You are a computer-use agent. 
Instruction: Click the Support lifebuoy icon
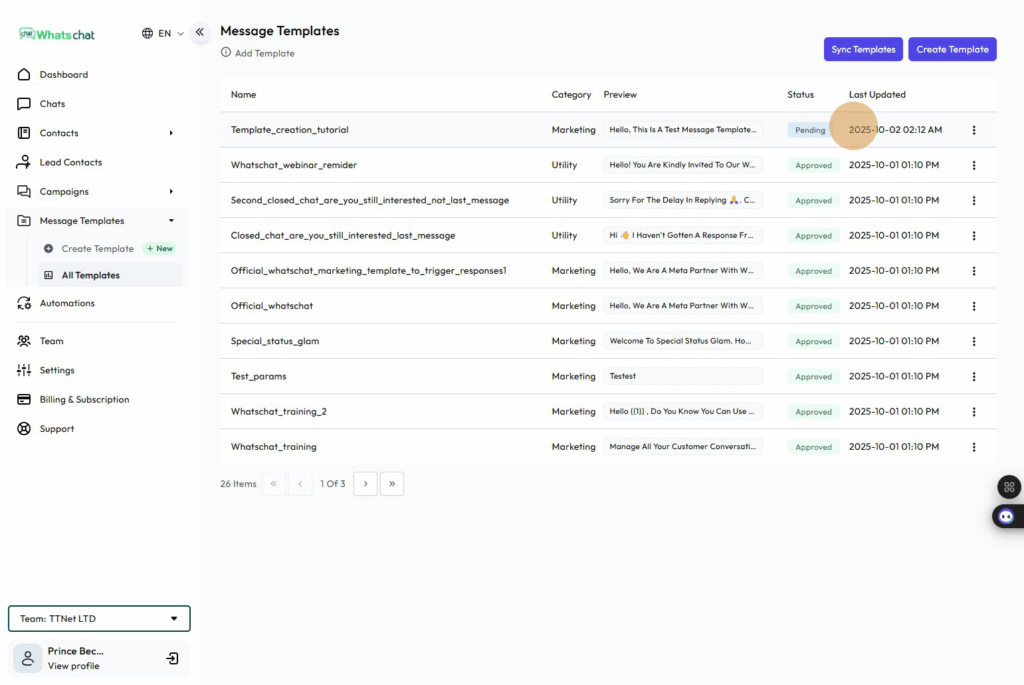pos(24,429)
